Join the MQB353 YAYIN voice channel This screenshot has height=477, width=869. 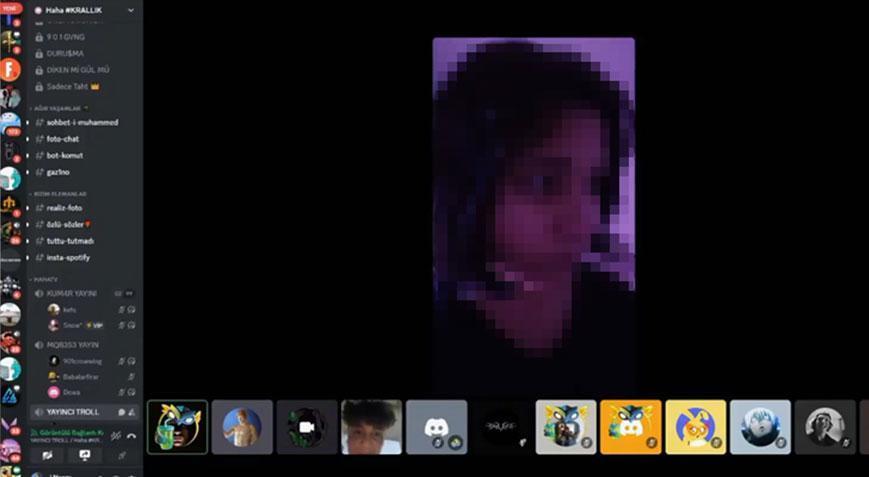tap(71, 344)
